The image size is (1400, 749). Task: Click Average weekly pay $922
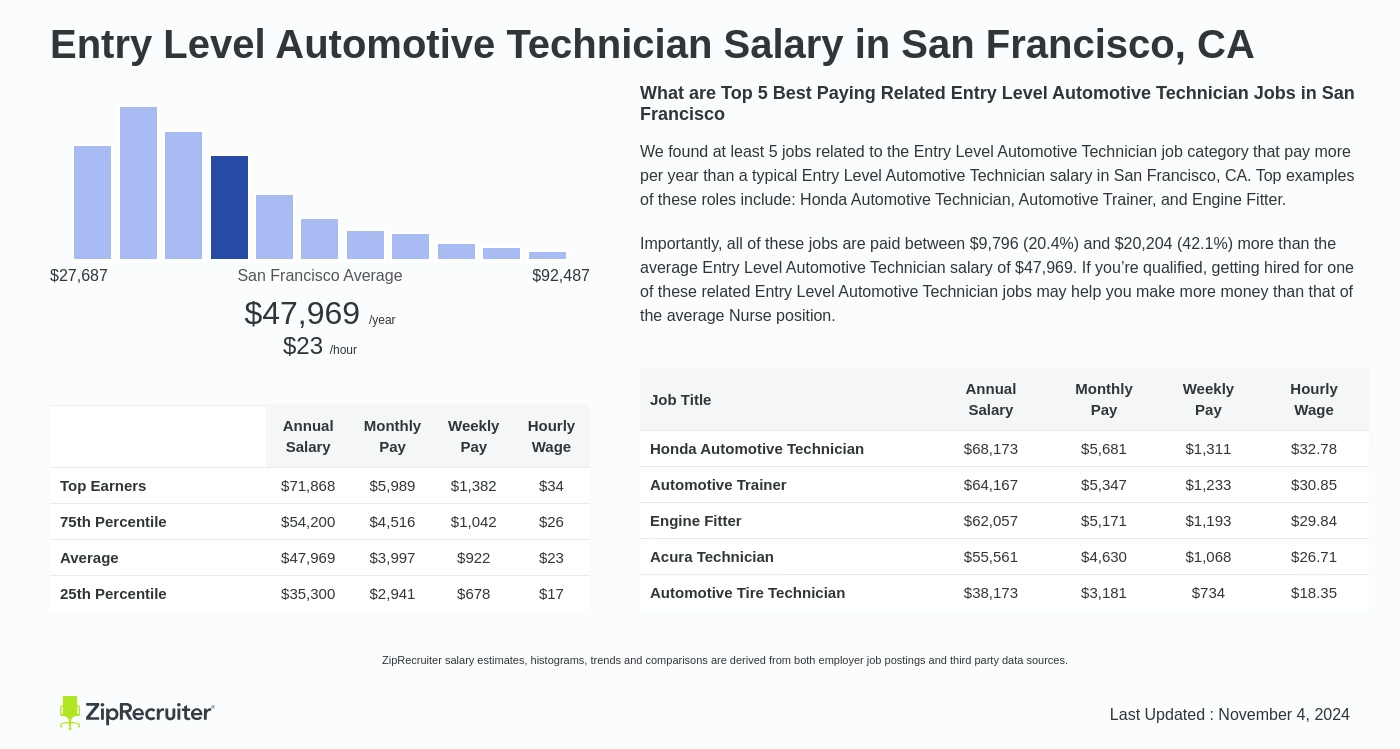click(x=473, y=558)
